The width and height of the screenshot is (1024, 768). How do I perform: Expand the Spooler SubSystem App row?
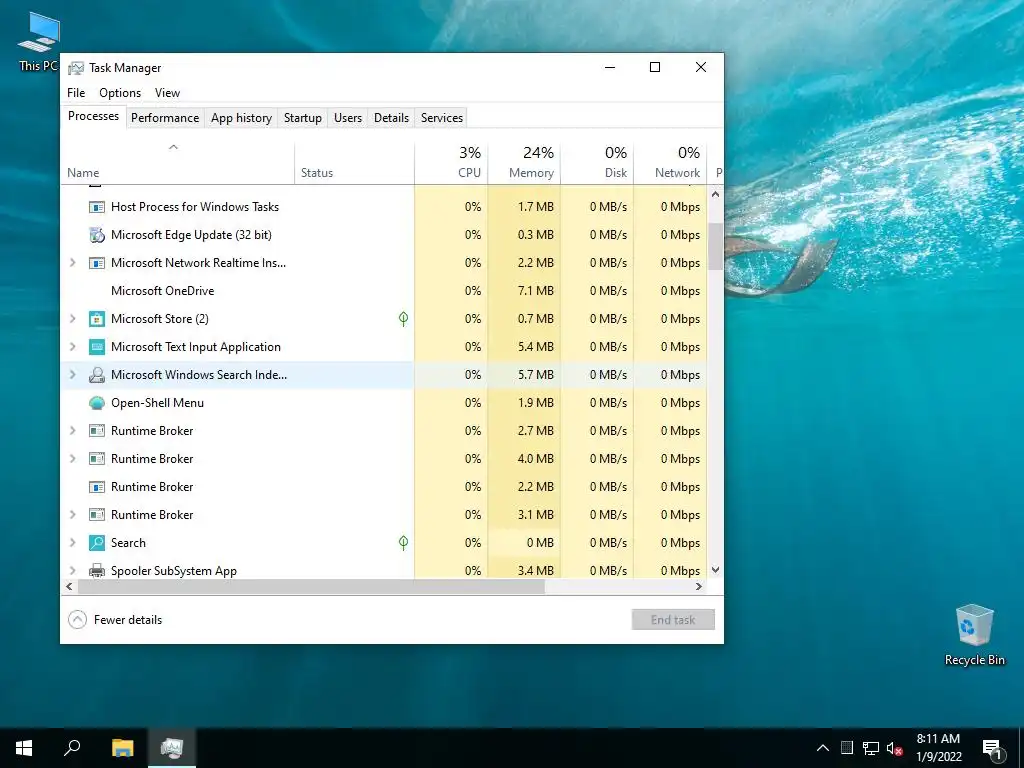(x=72, y=571)
